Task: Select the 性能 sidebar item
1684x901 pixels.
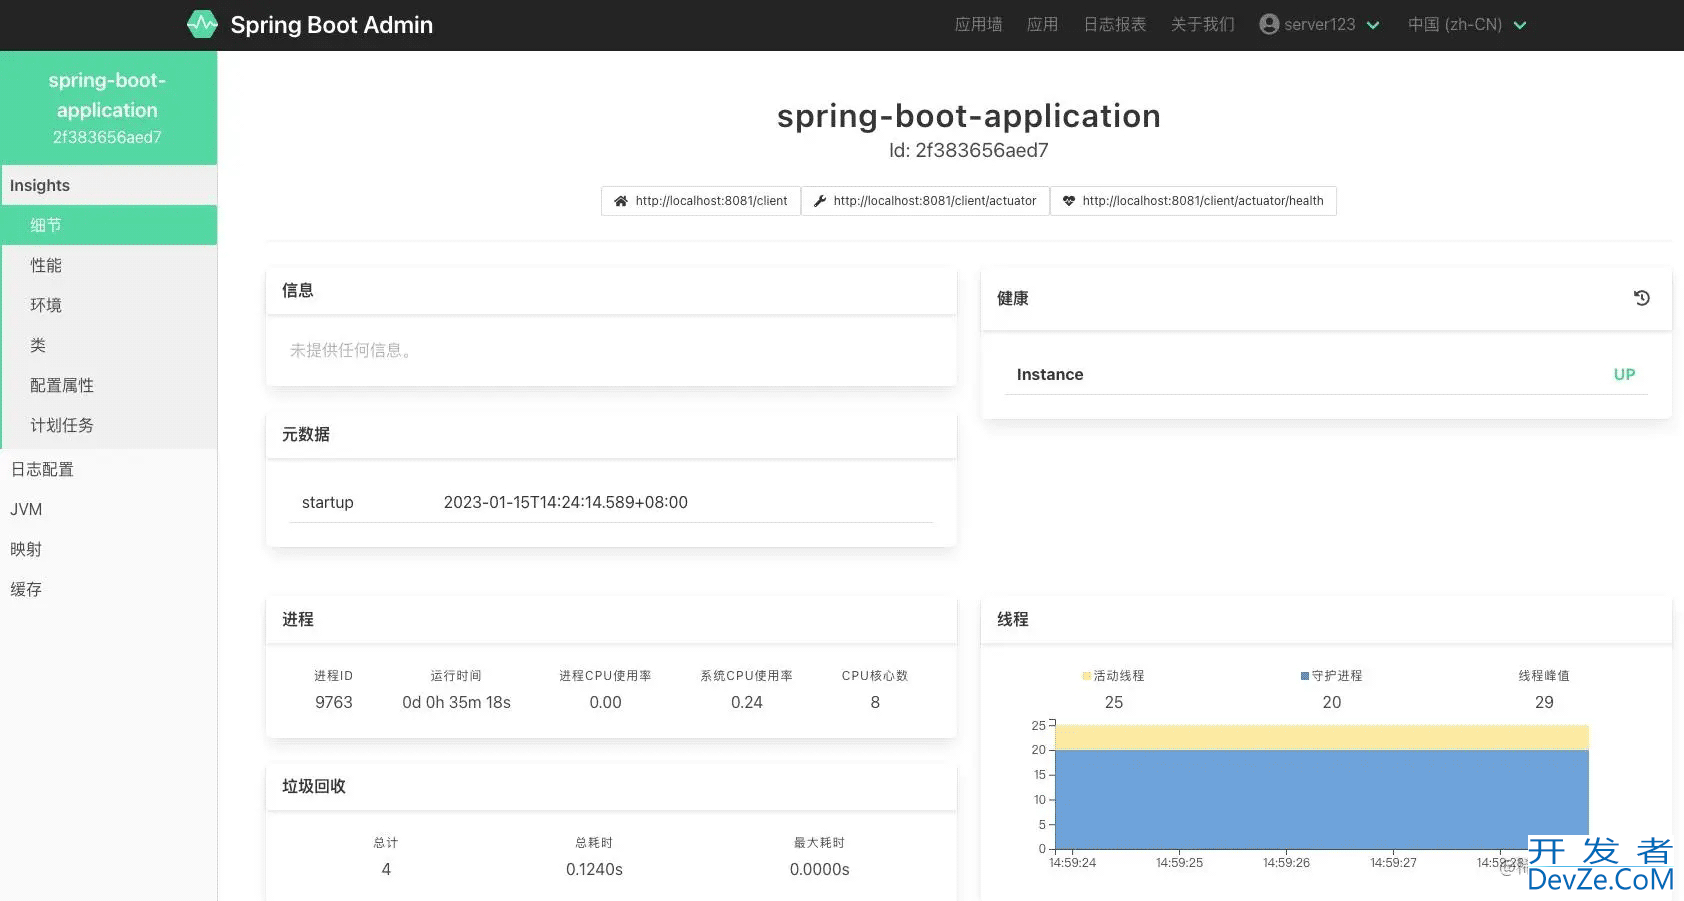Action: point(109,265)
